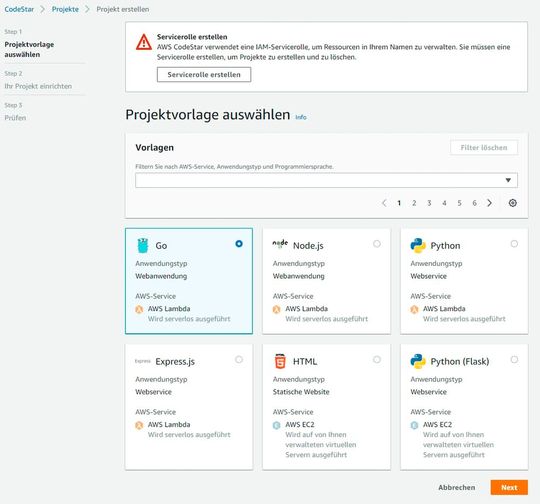Click AWS EC2 icon in Python (Flask) card
This screenshot has height=504, width=540.
tap(414, 425)
